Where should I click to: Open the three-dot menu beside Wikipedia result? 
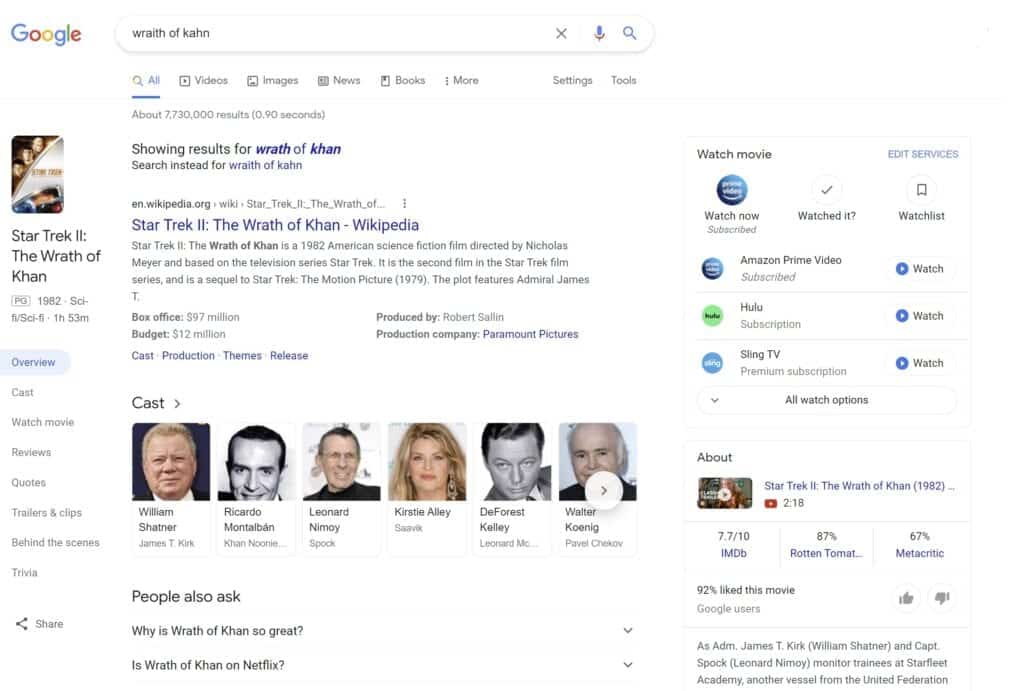405,204
